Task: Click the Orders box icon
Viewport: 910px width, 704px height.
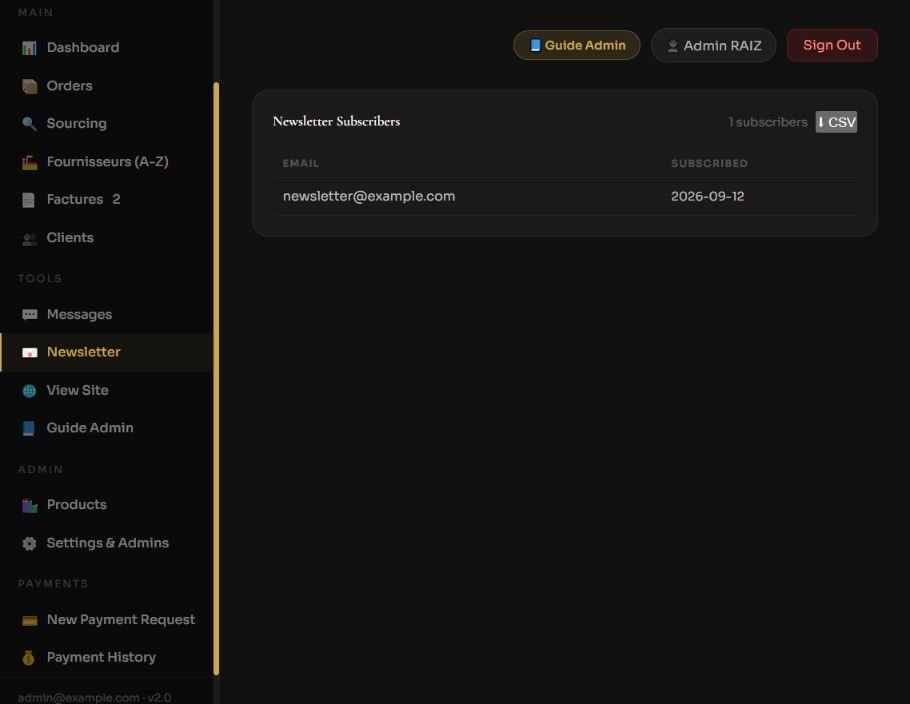Action: point(29,86)
